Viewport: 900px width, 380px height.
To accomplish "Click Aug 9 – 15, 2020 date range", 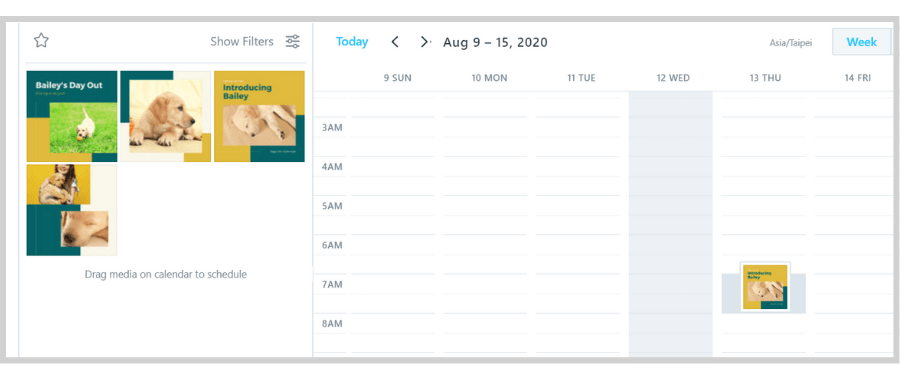I will pyautogui.click(x=495, y=42).
